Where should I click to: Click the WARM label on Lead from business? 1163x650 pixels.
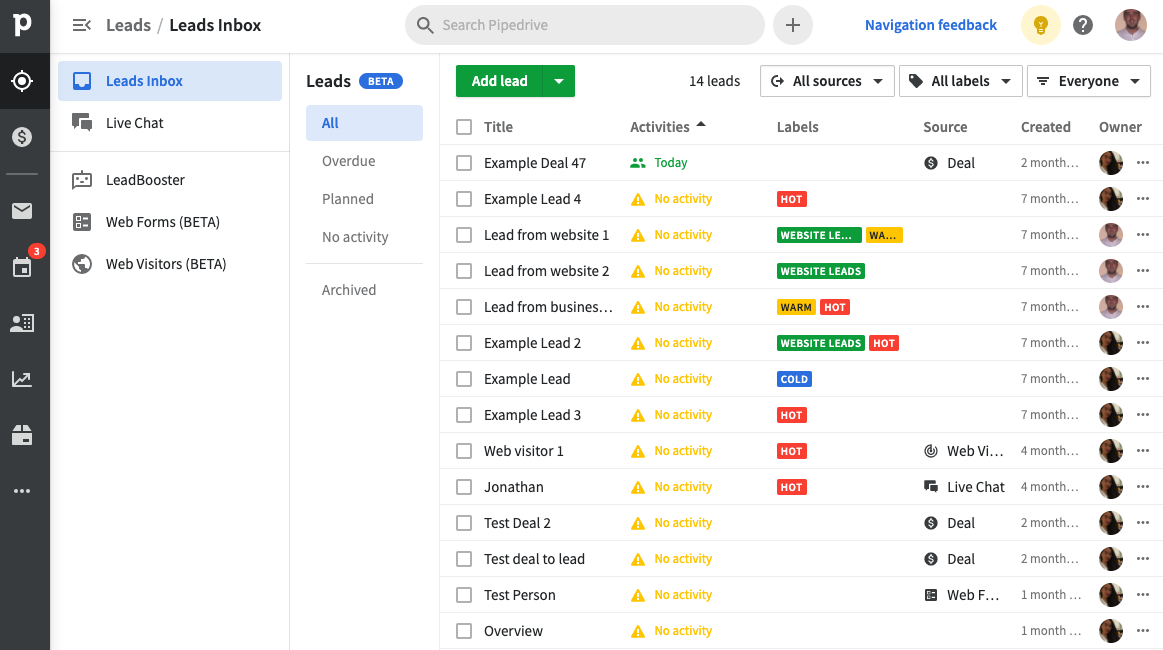pos(796,307)
